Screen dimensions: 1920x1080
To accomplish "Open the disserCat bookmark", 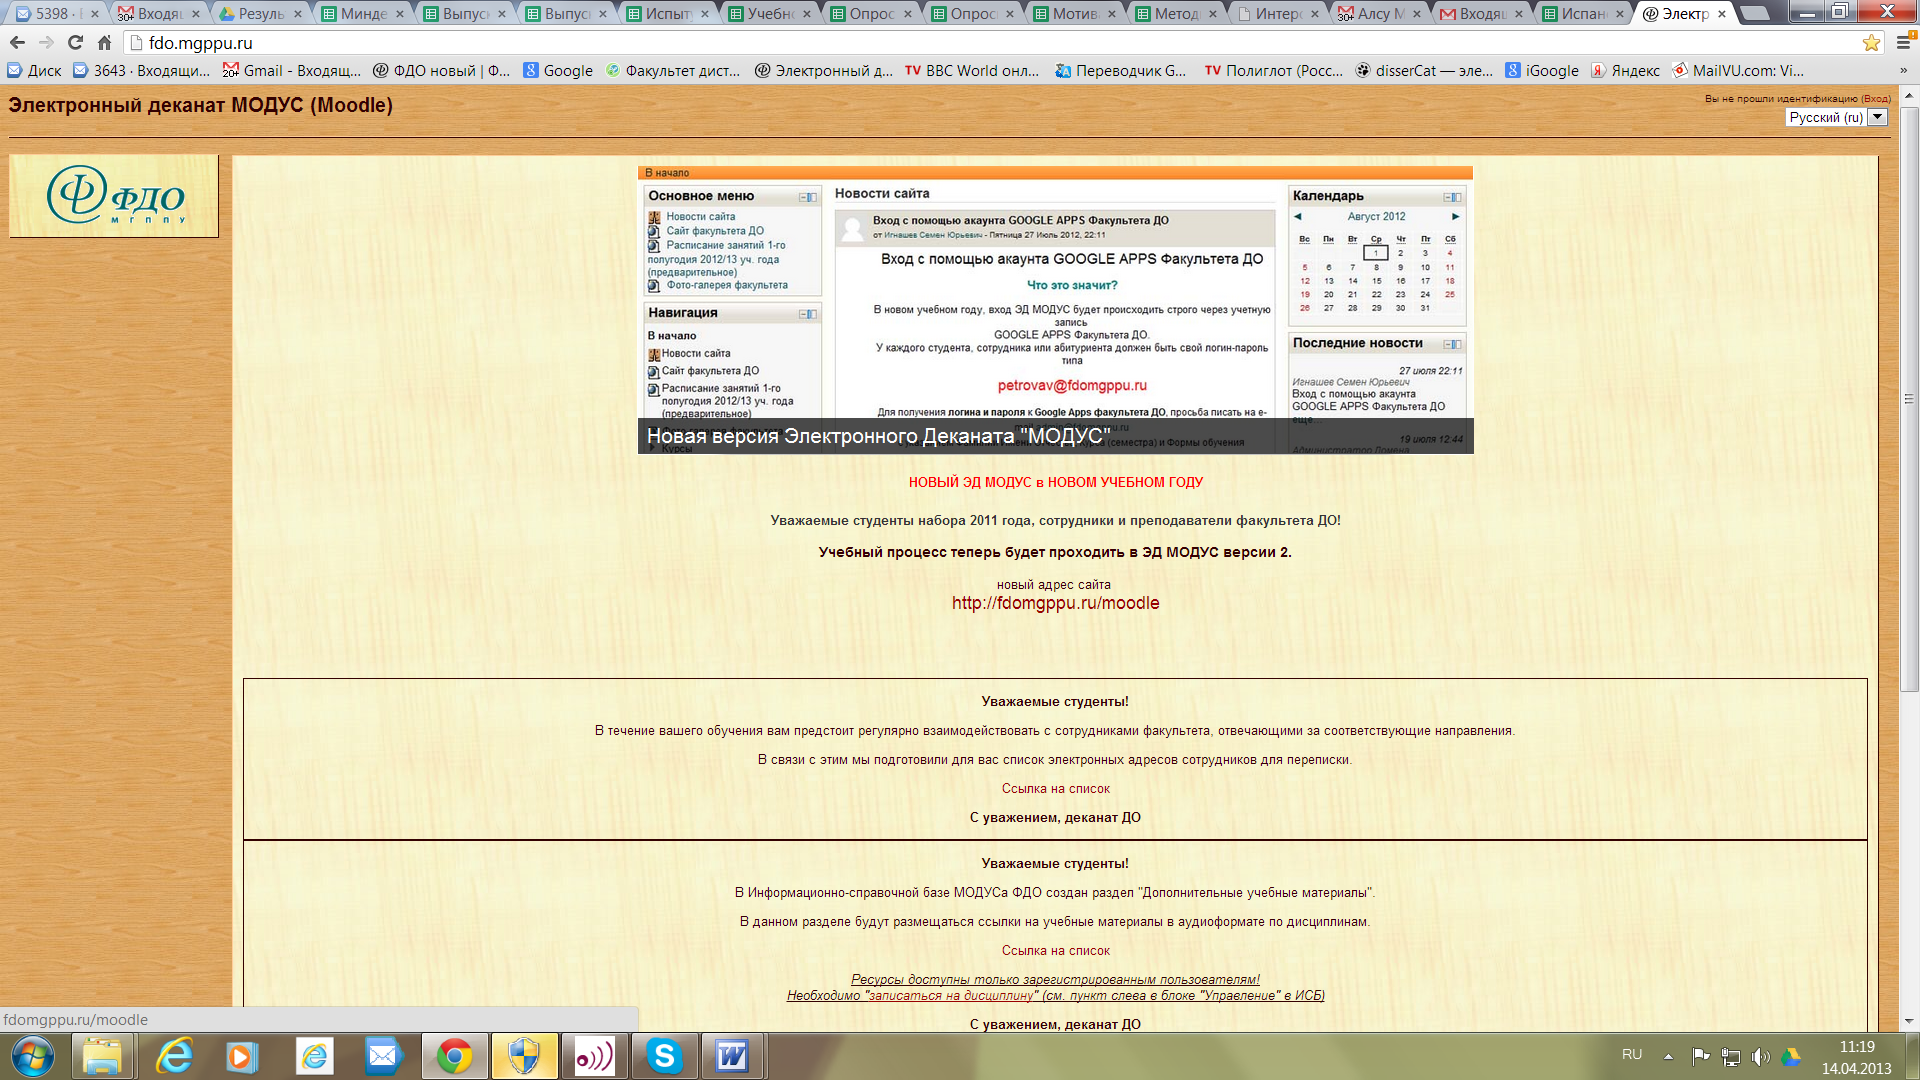I will [x=1424, y=71].
